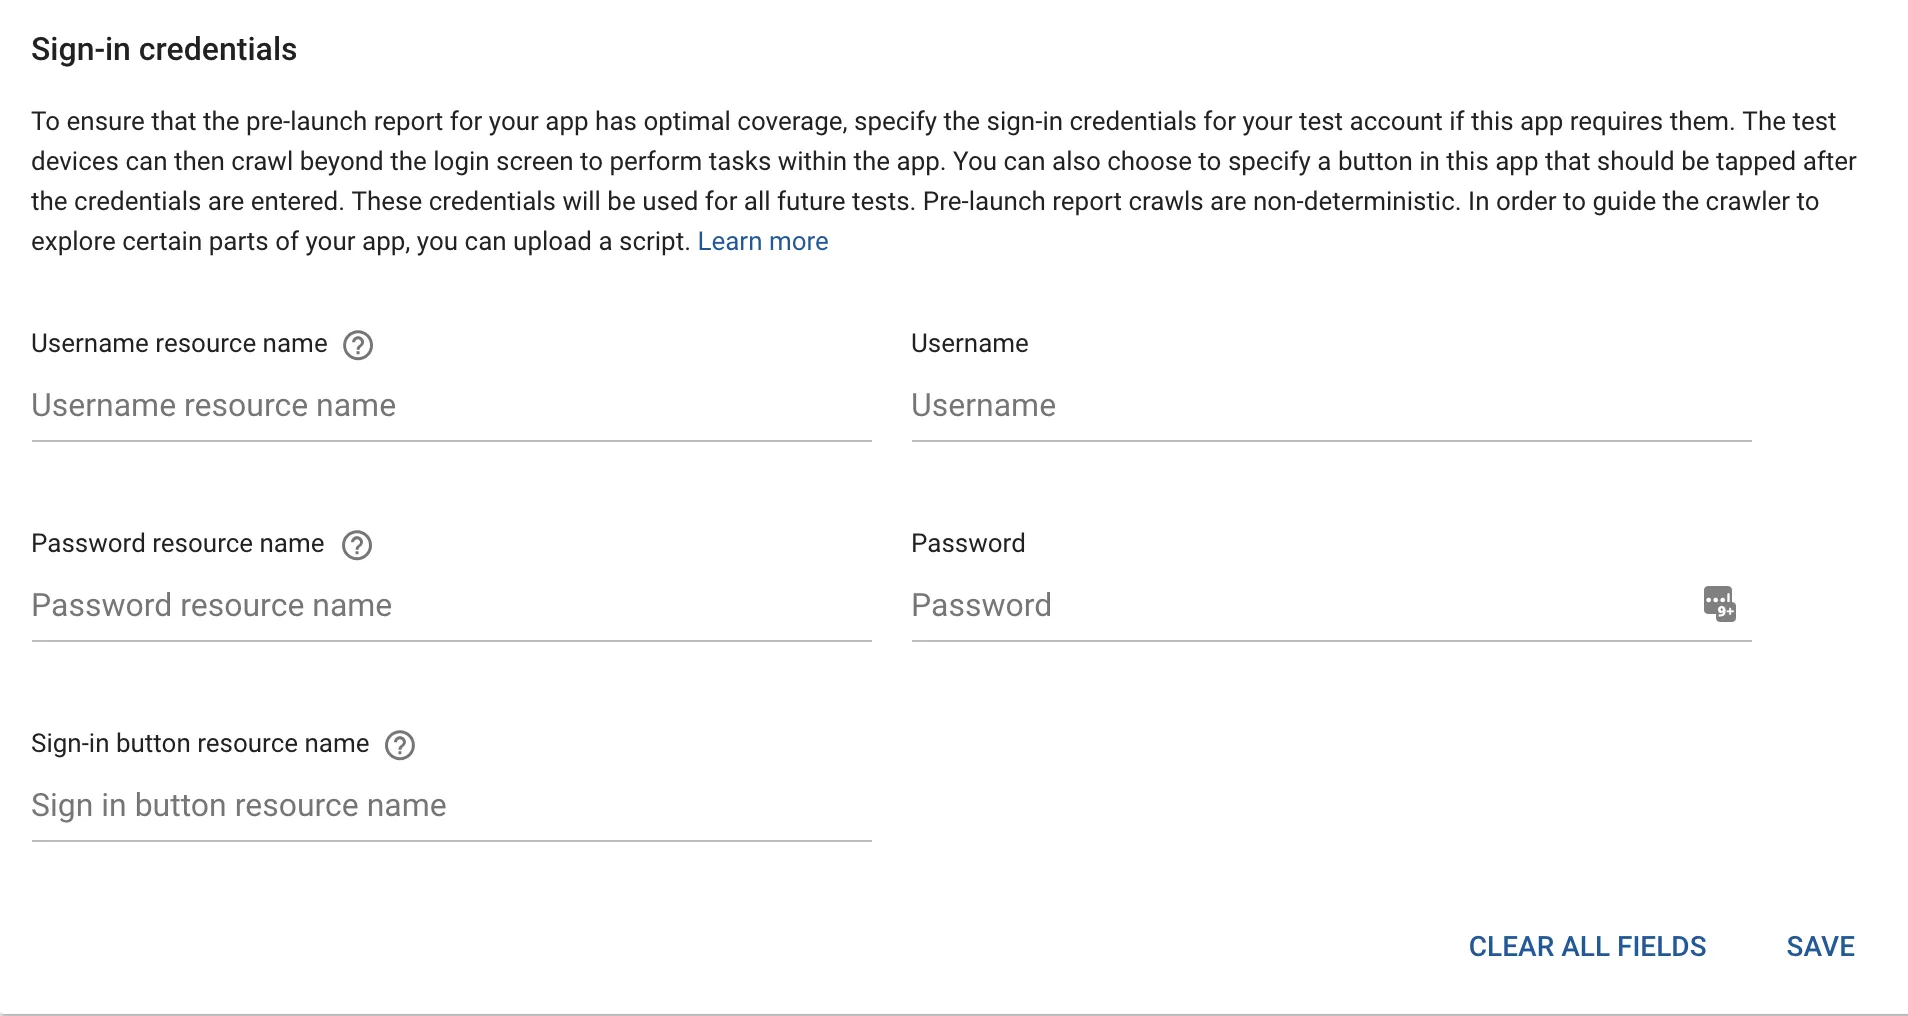Image resolution: width=1908 pixels, height=1016 pixels.
Task: Click the "Pre-launch report crawls are non-deterministic" sentence
Action: (1190, 202)
